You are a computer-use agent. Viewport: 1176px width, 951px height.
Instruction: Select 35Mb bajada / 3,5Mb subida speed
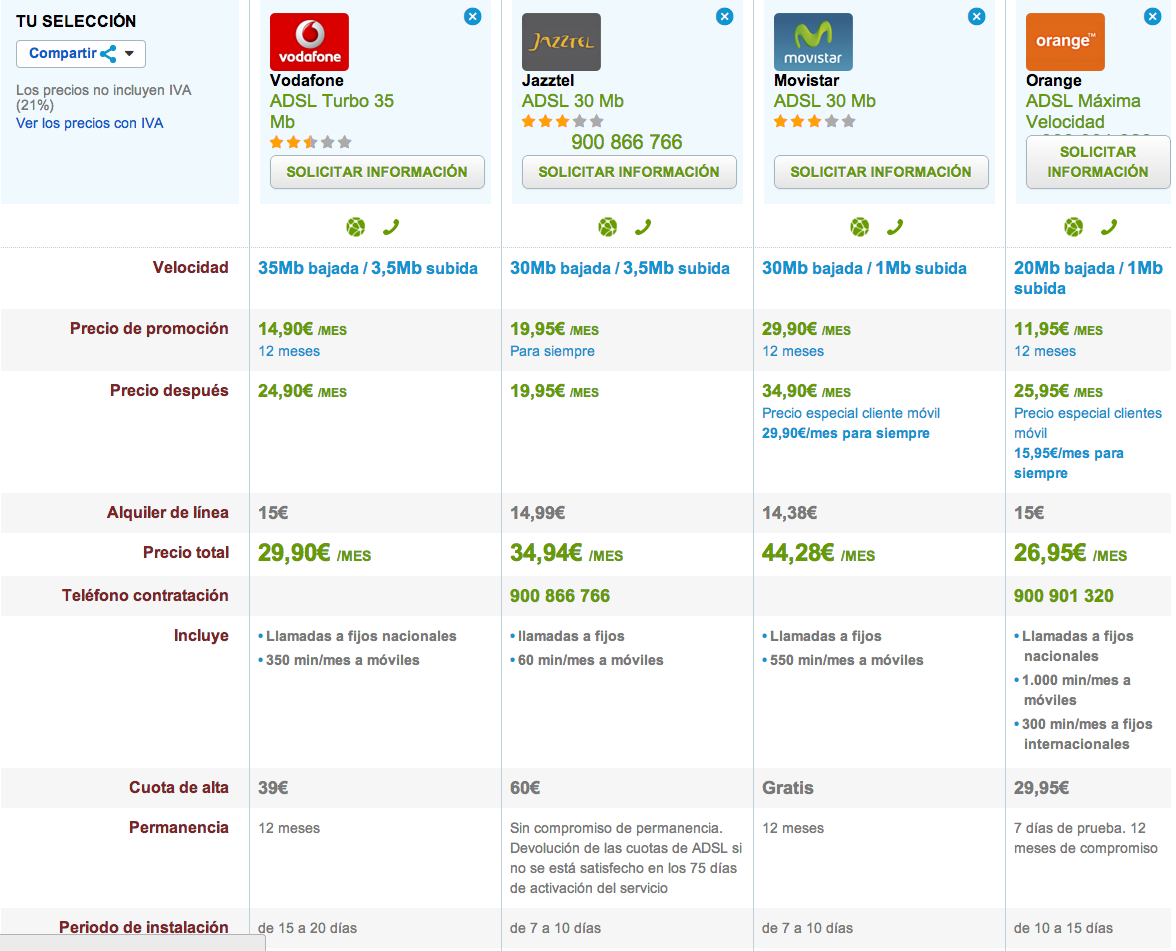(x=368, y=268)
